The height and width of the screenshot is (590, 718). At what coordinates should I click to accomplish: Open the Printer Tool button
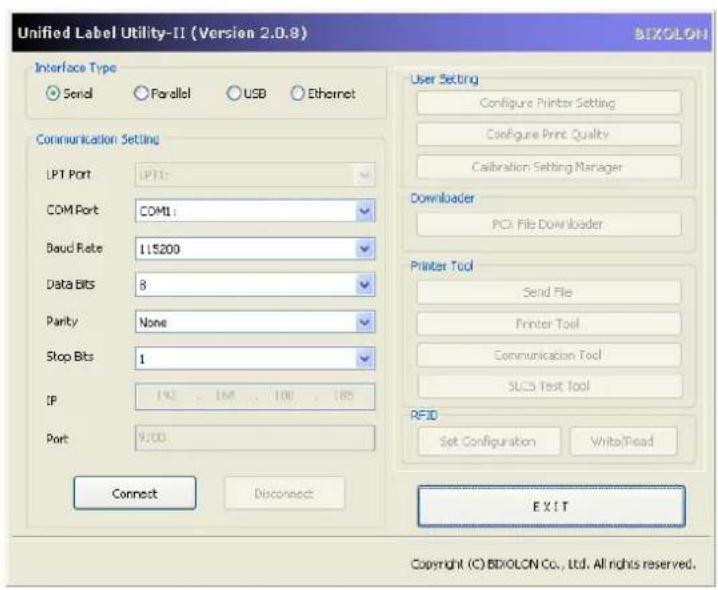(549, 324)
